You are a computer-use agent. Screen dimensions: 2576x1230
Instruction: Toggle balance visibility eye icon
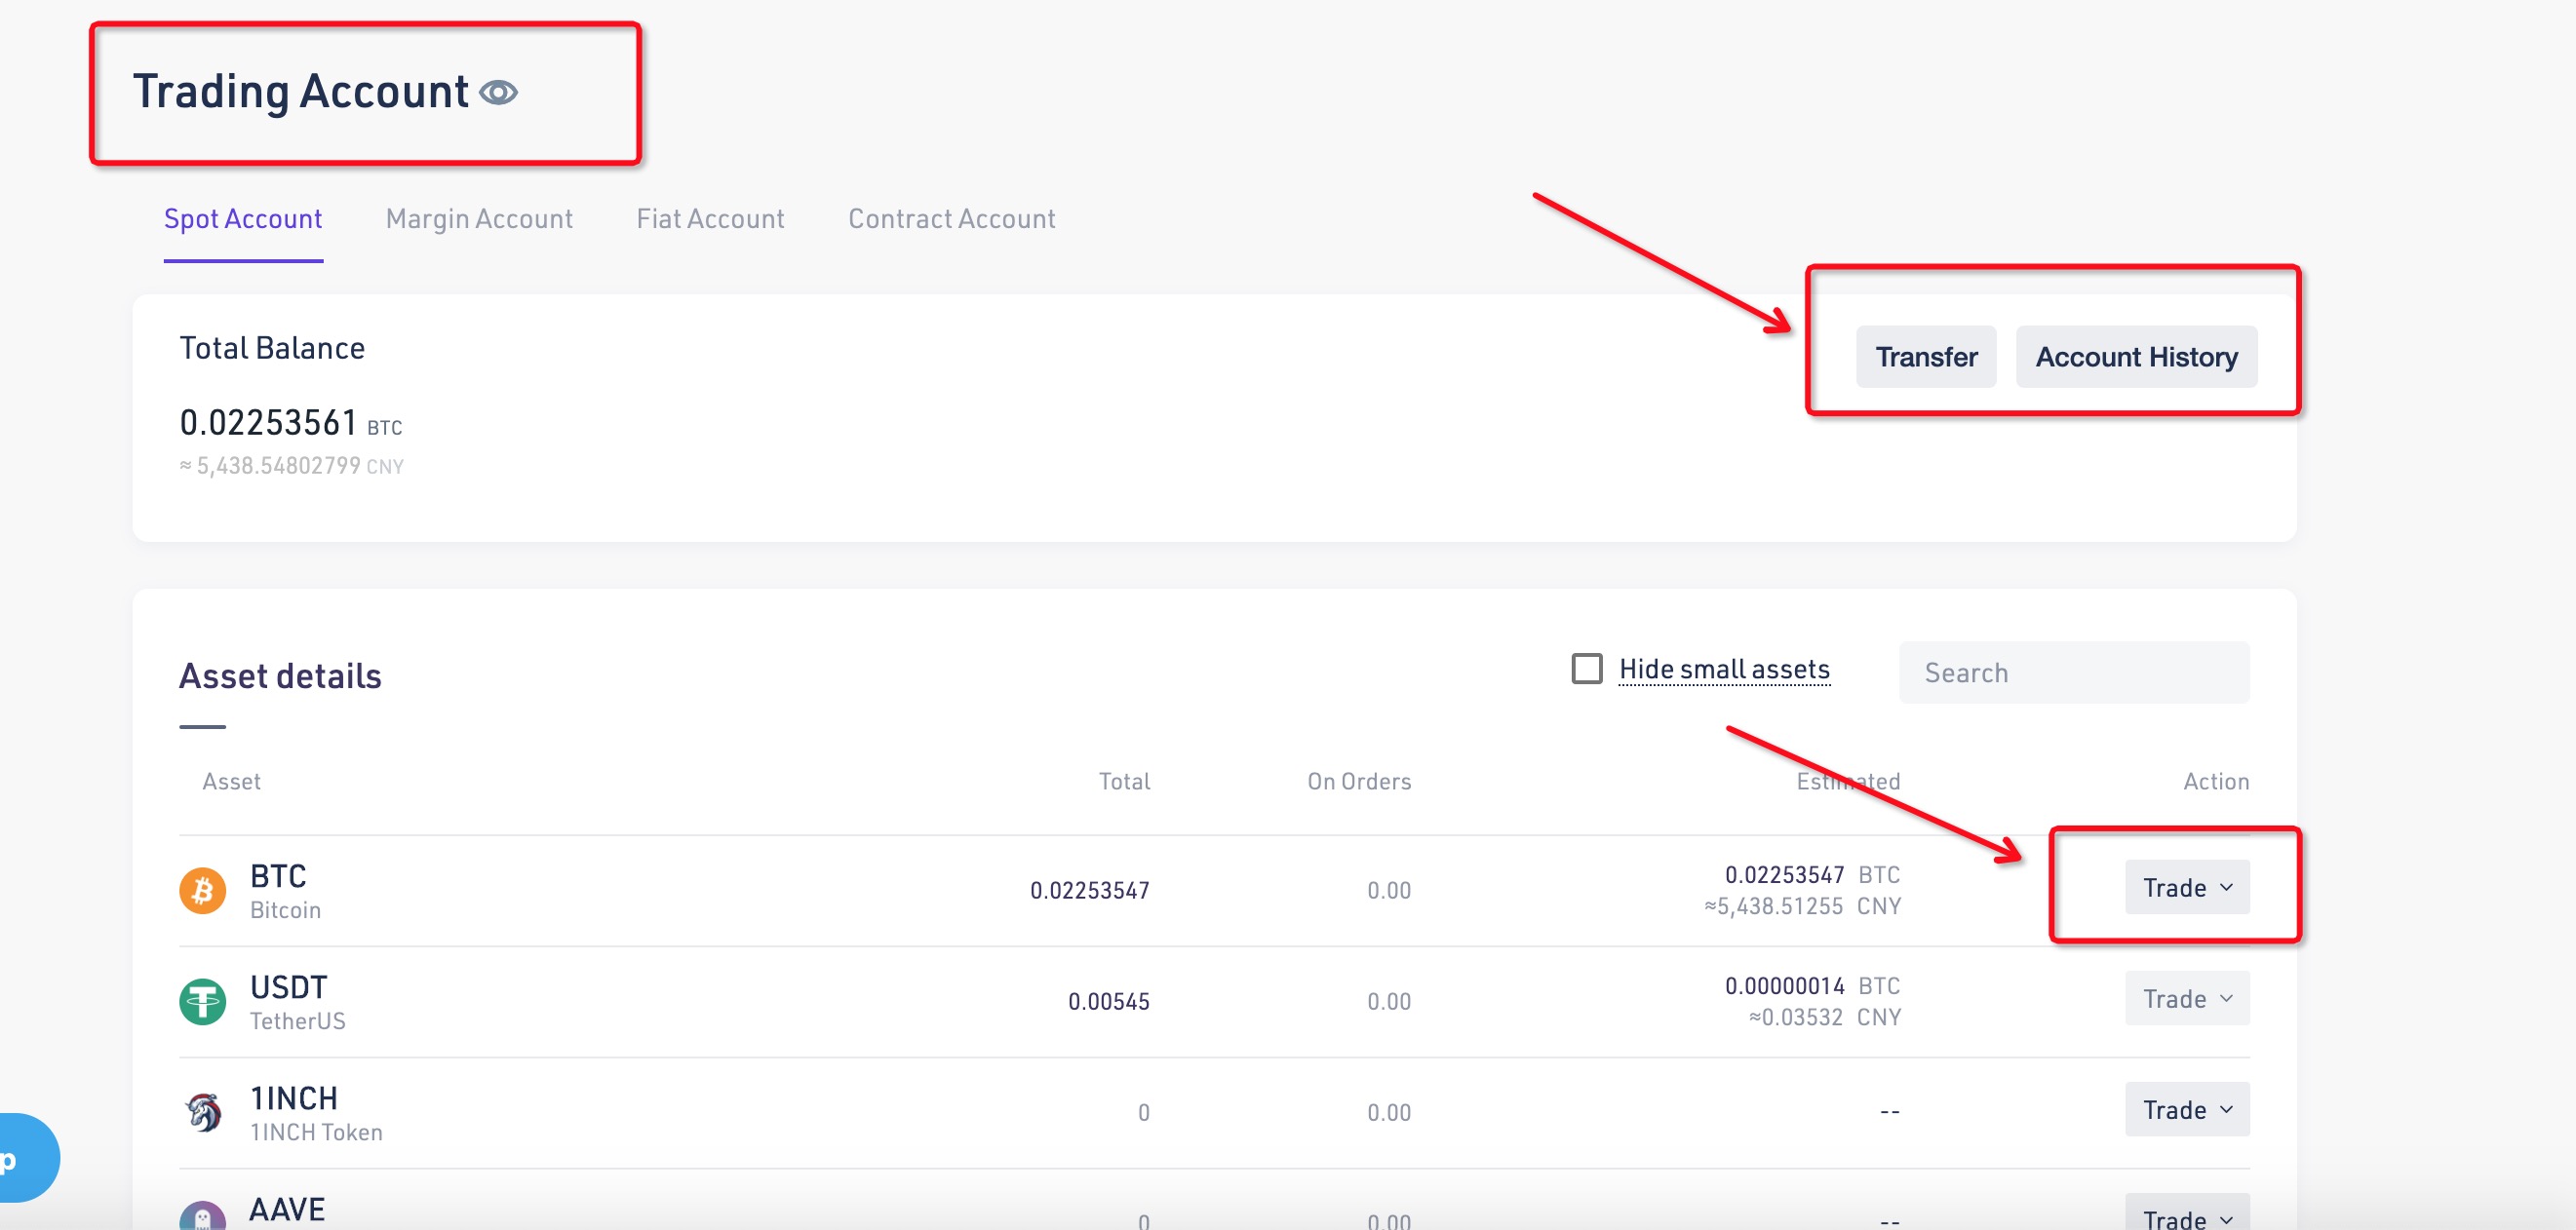point(498,93)
